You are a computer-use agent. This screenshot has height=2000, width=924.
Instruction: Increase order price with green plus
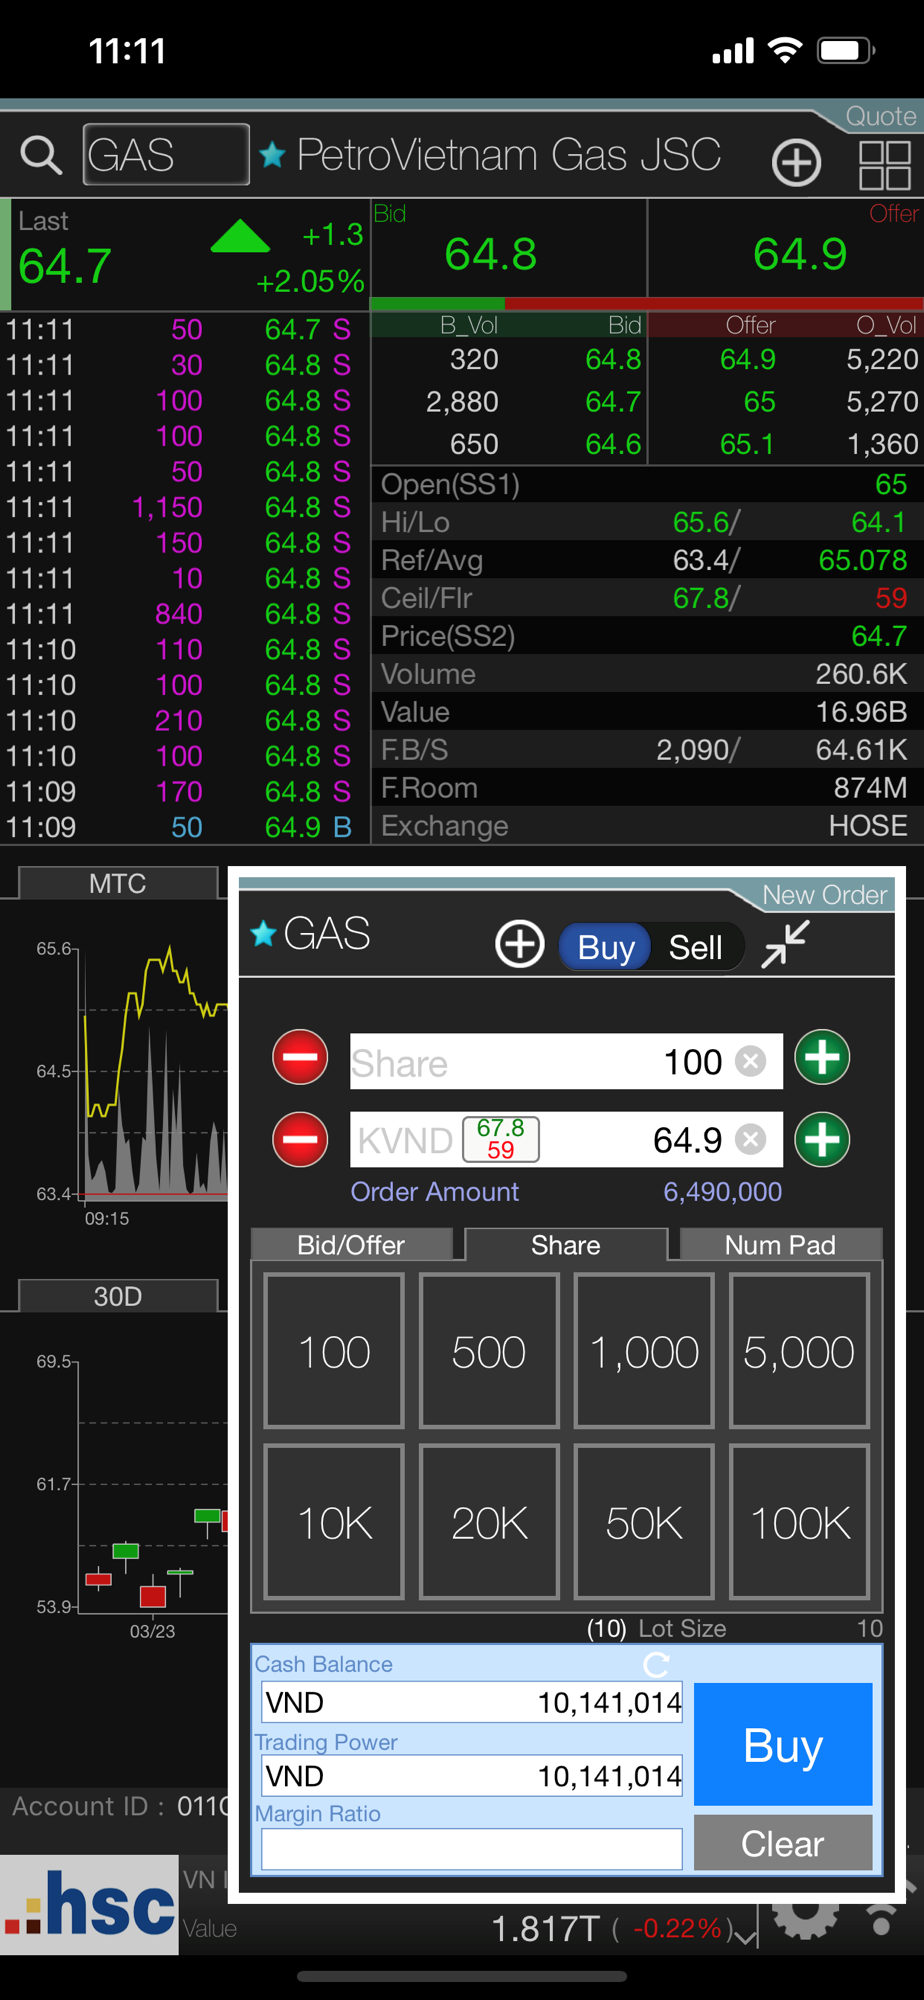pyautogui.click(x=822, y=1139)
